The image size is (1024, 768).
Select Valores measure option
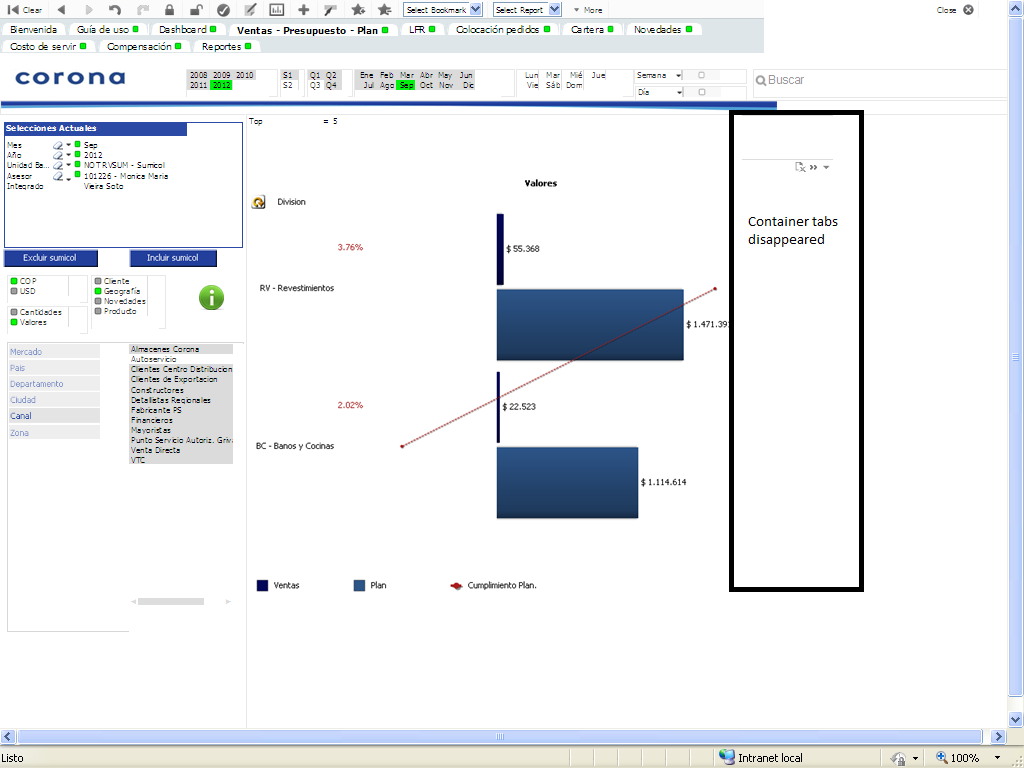pyautogui.click(x=29, y=322)
